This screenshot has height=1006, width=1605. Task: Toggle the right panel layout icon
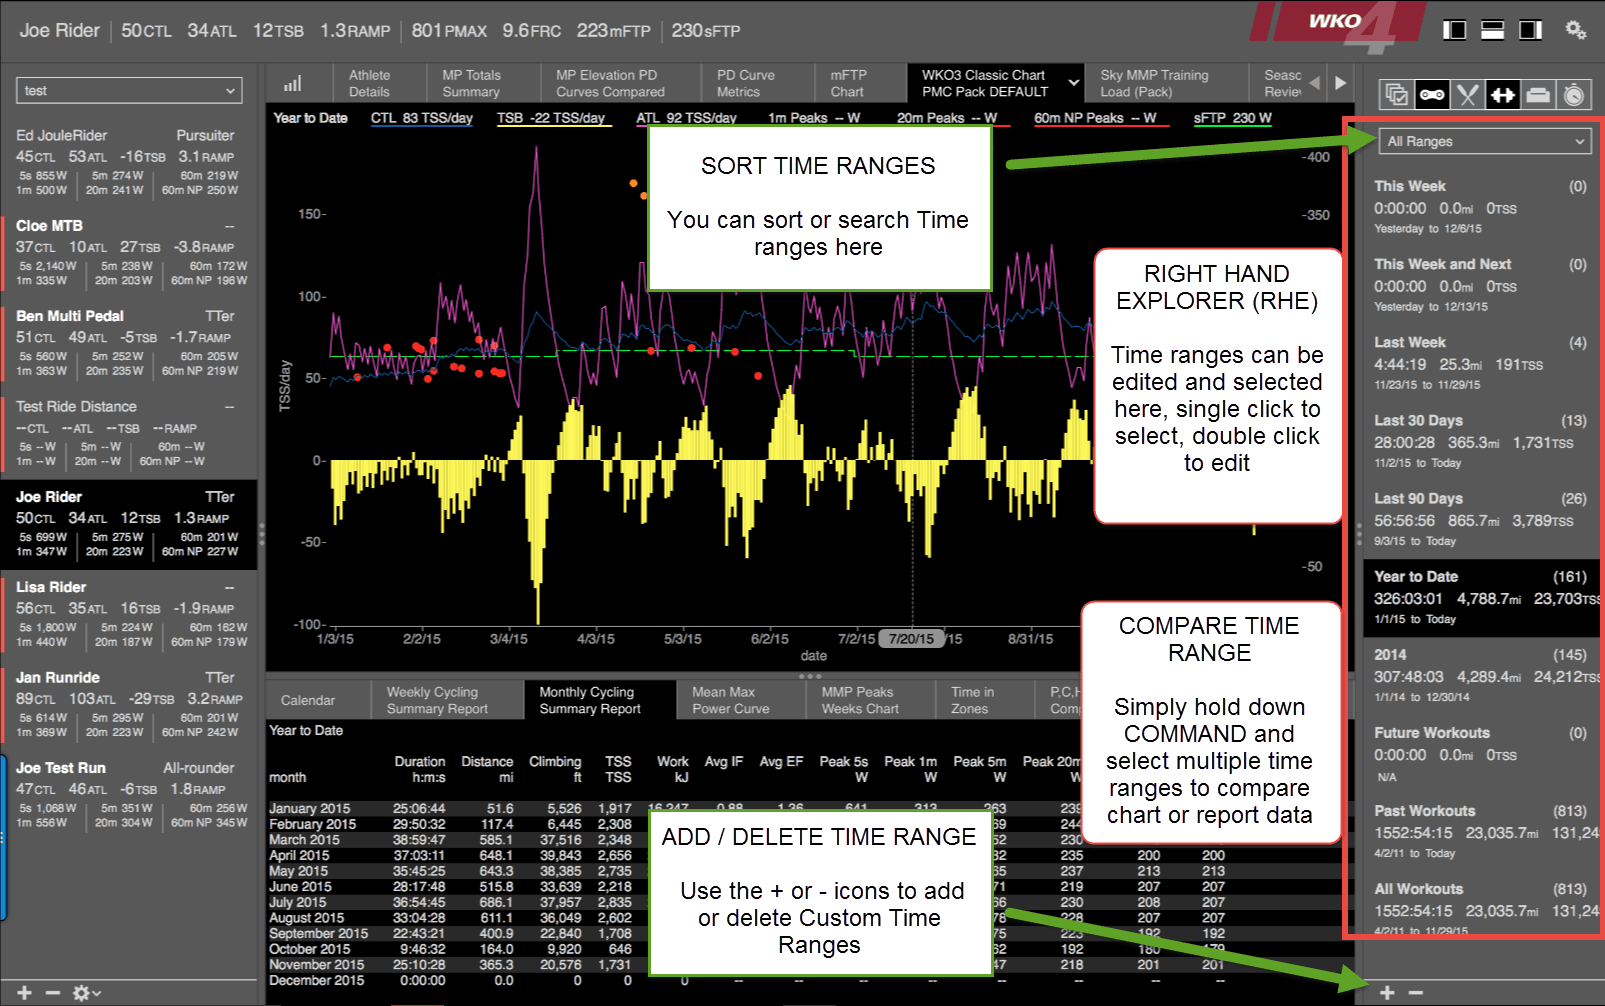click(1530, 30)
